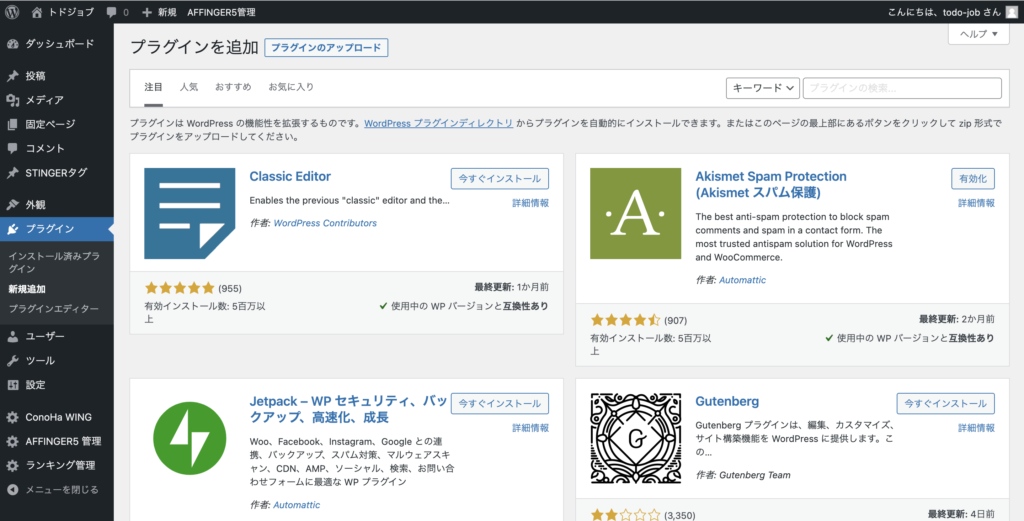Image resolution: width=1024 pixels, height=521 pixels.
Task: Click the 外観 paintbrush icon
Action: pyautogui.click(x=12, y=204)
